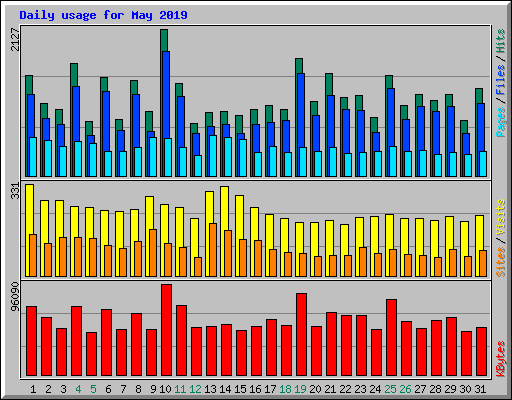Click the 'Hits' legend label
Viewport: 512px width, 400px height.
pyautogui.click(x=501, y=41)
